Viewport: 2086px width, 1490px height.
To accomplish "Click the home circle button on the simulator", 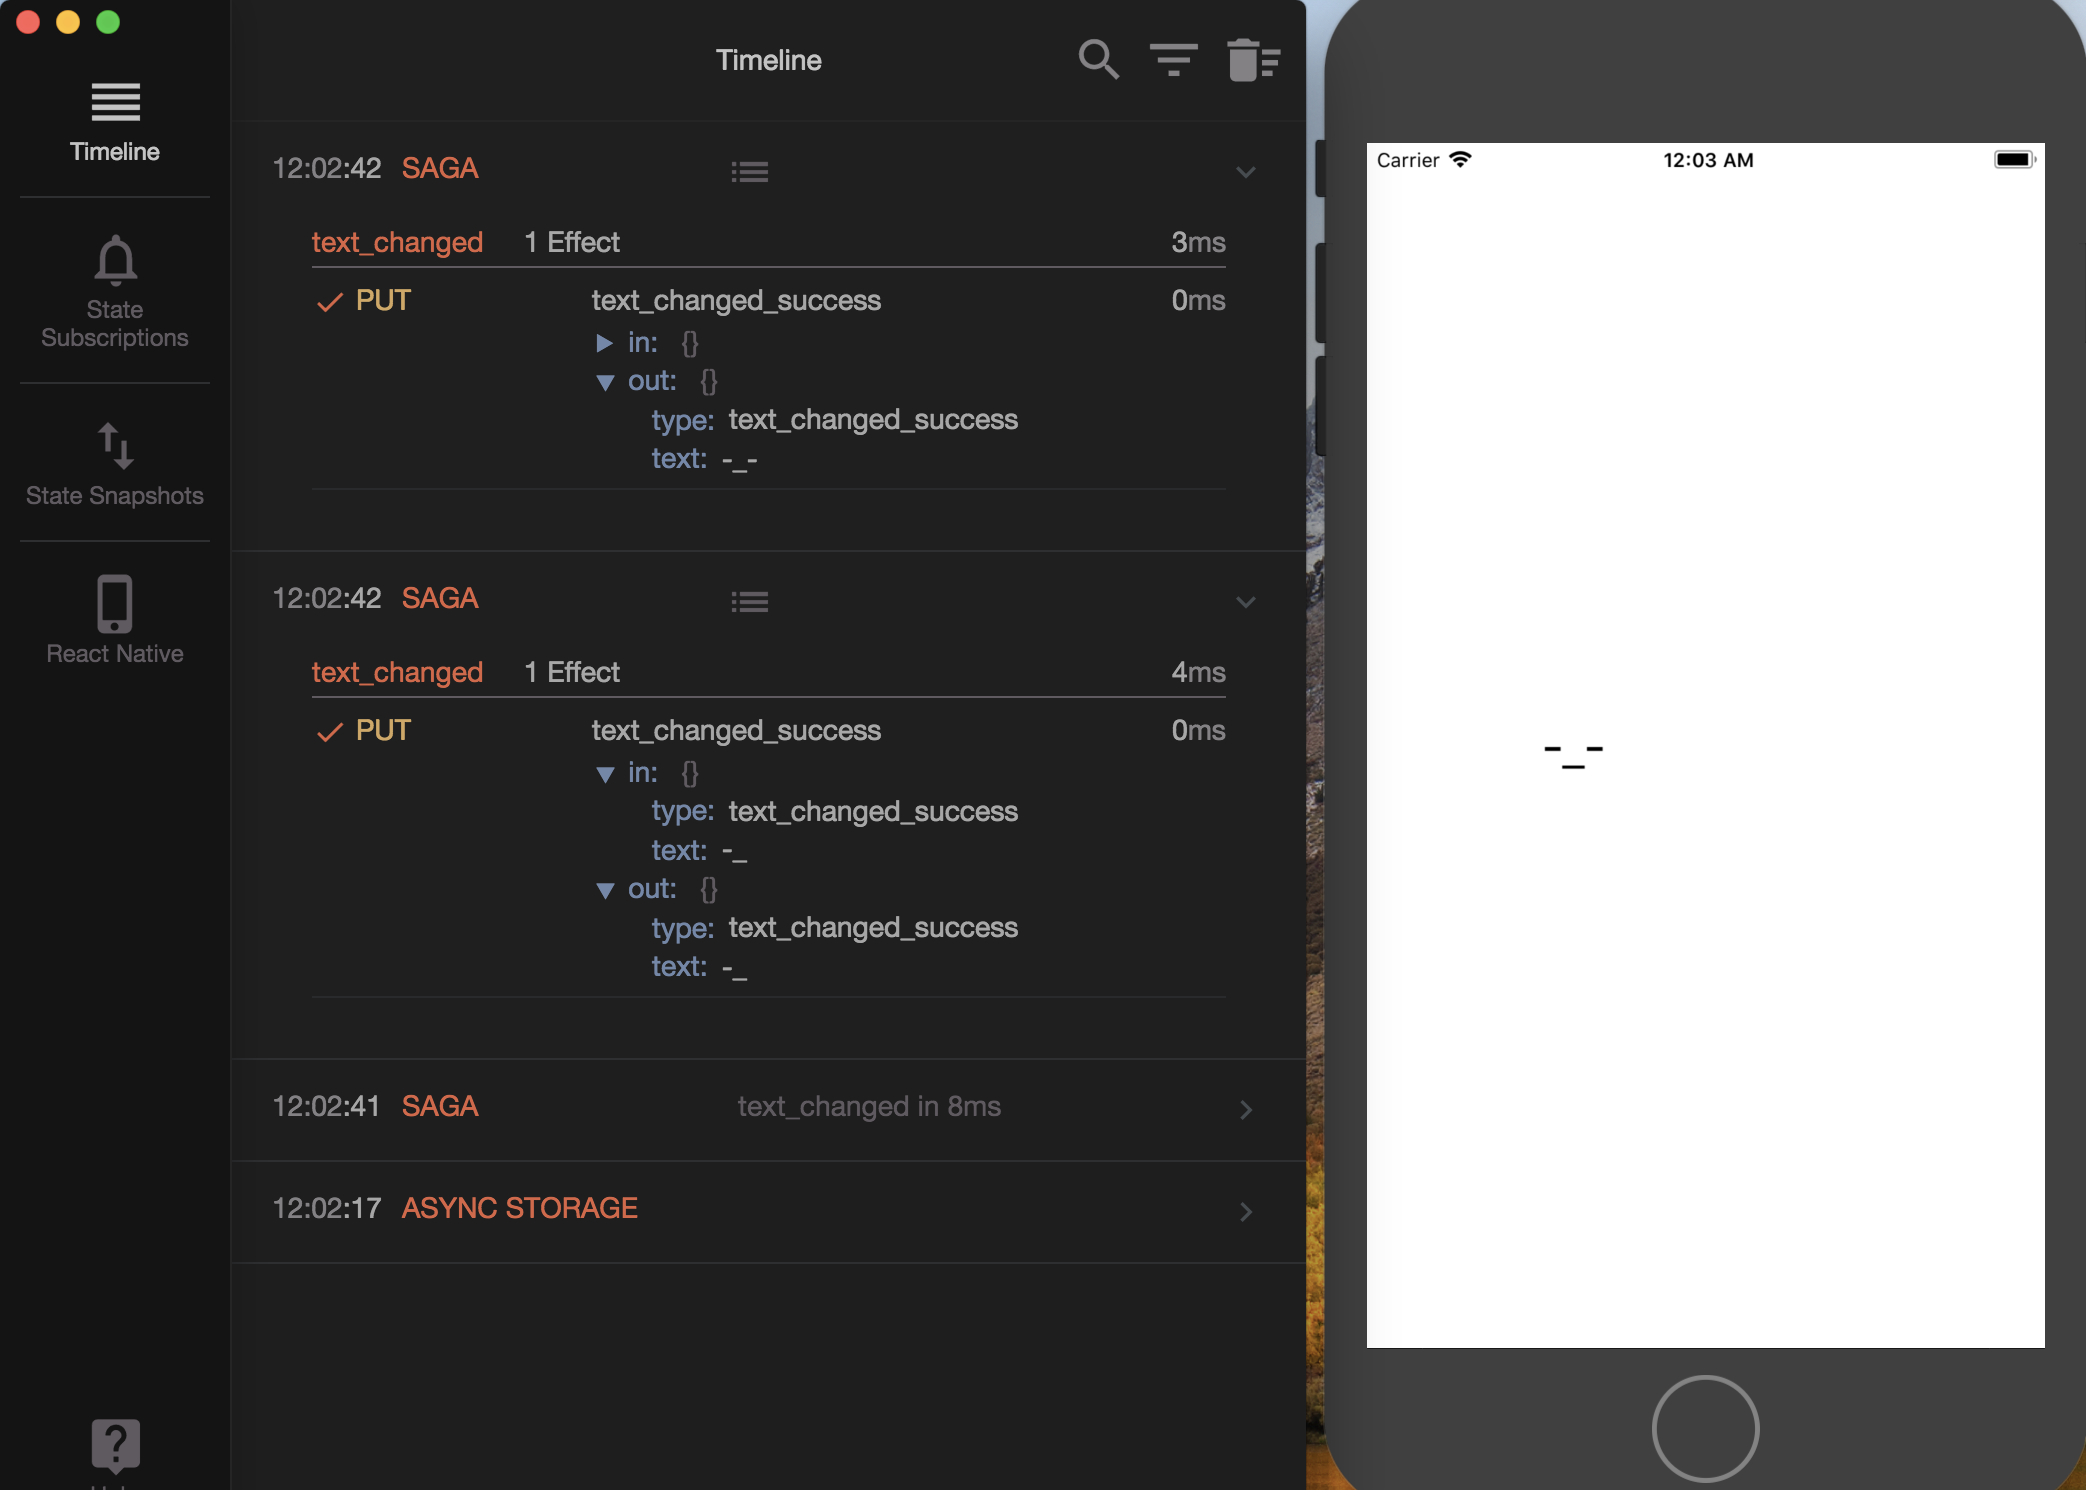I will (x=1705, y=1428).
